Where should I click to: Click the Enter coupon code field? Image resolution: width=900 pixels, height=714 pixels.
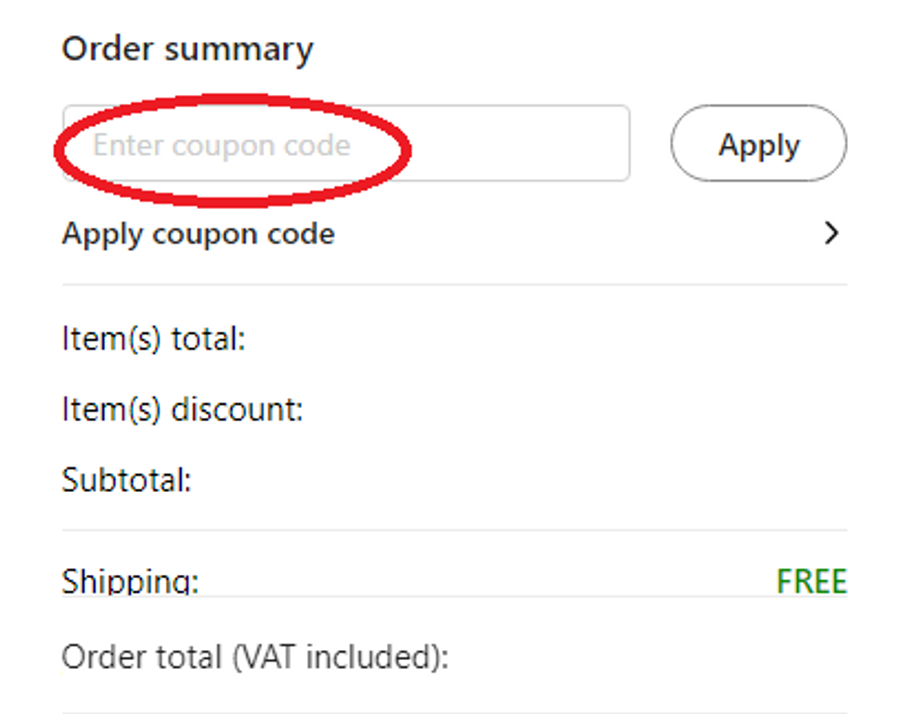click(345, 145)
